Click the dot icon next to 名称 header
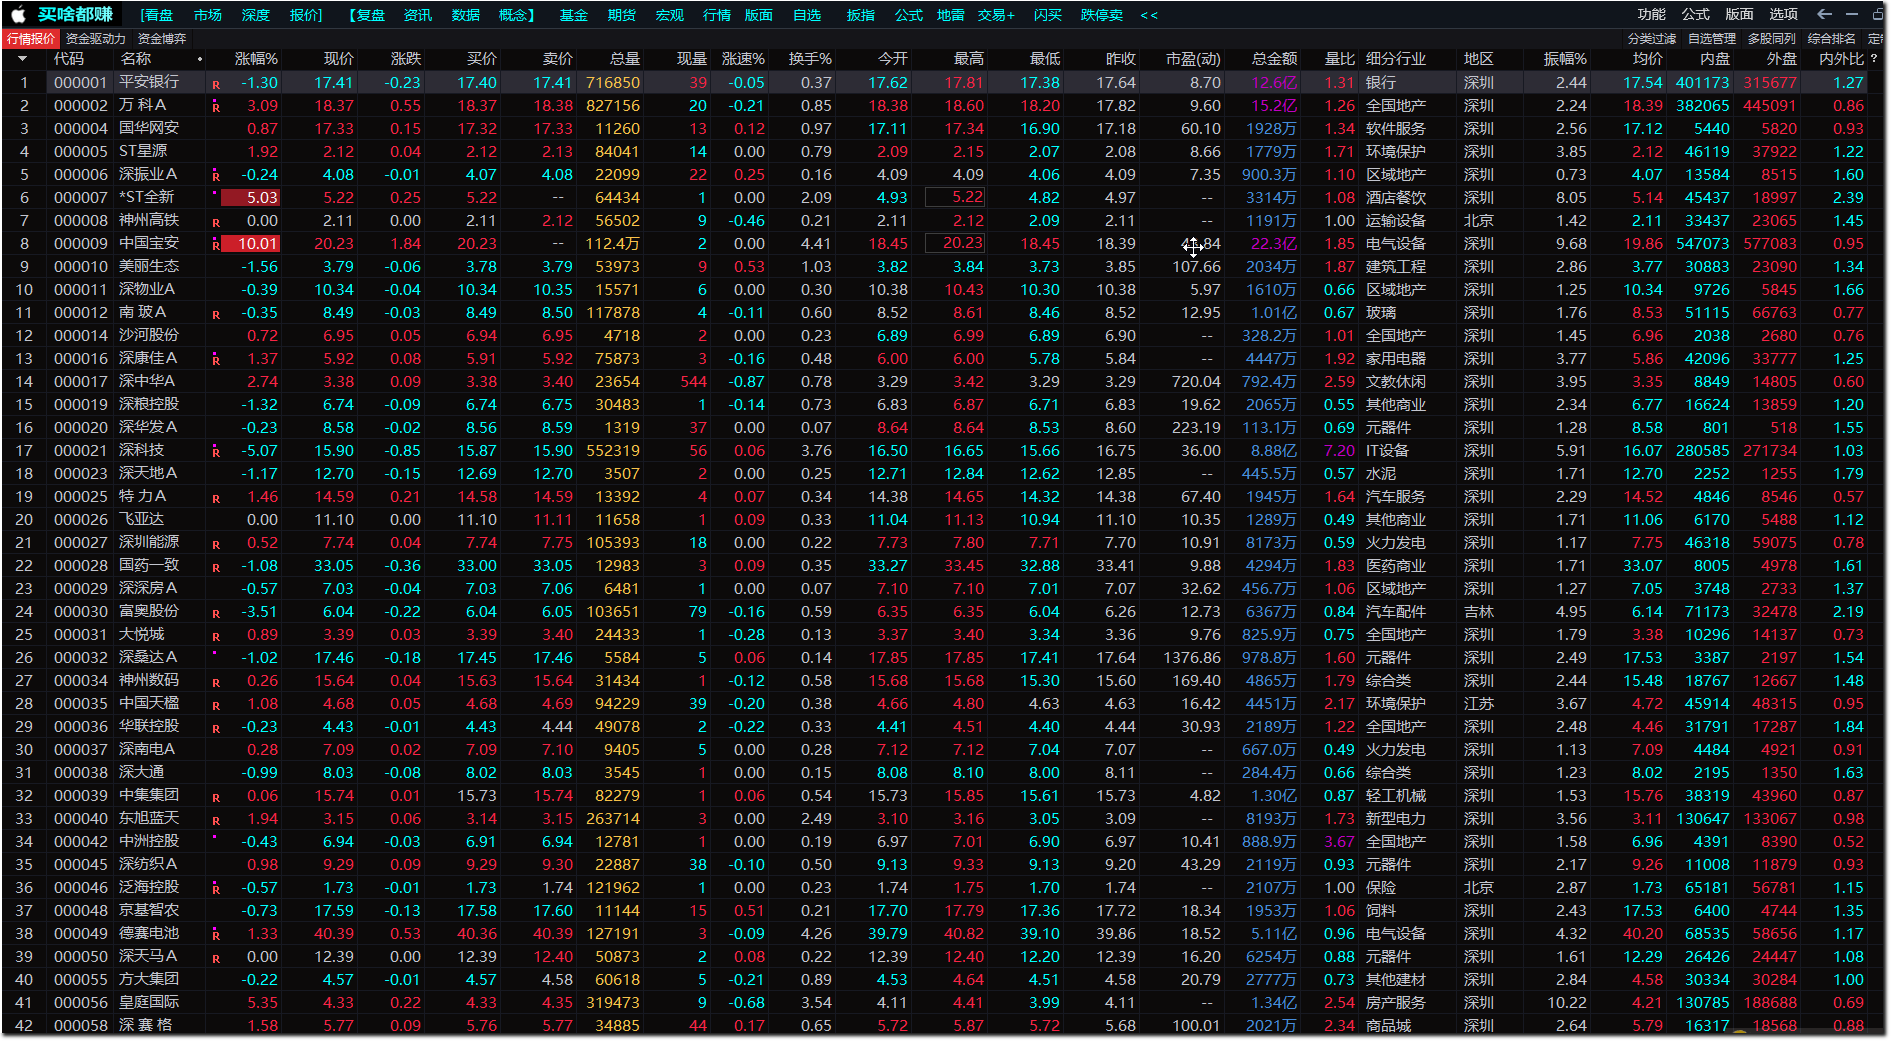 [x=200, y=59]
